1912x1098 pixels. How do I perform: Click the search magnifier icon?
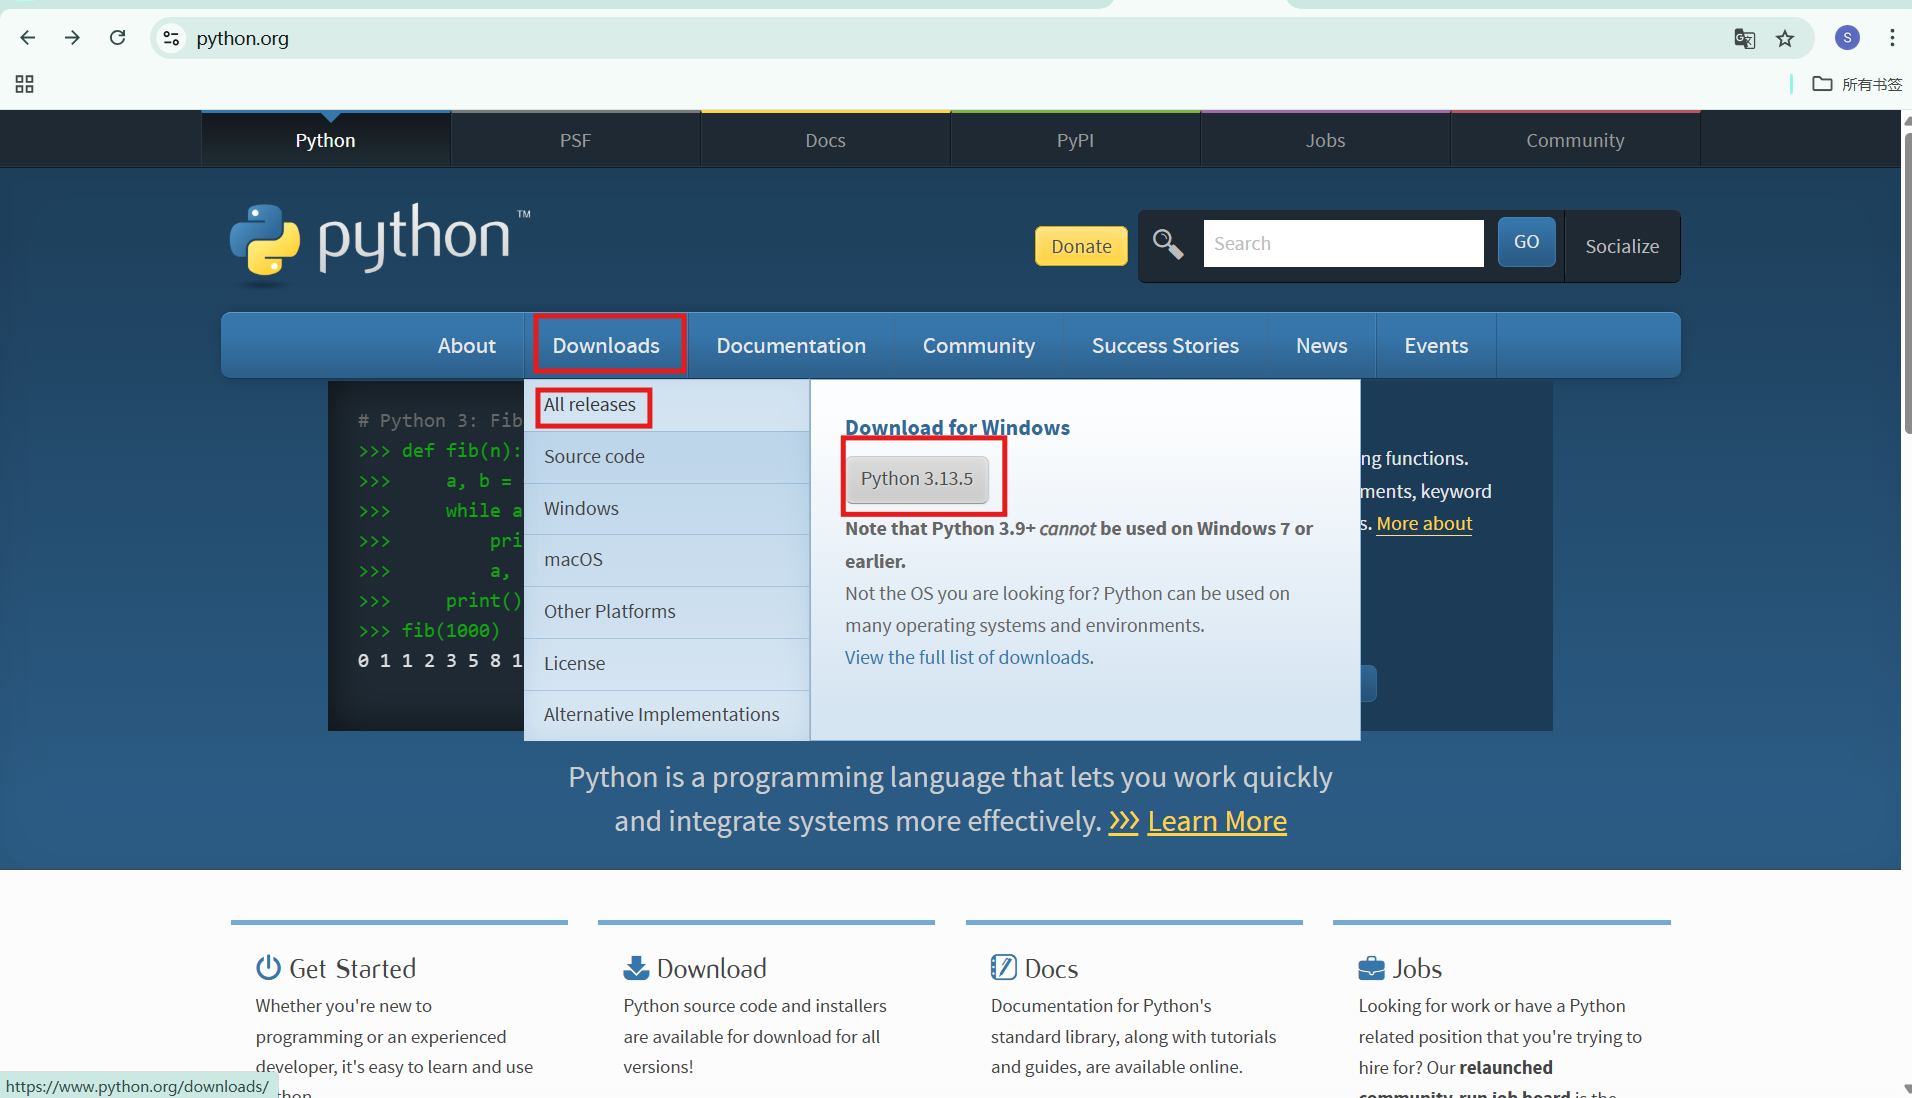point(1168,243)
